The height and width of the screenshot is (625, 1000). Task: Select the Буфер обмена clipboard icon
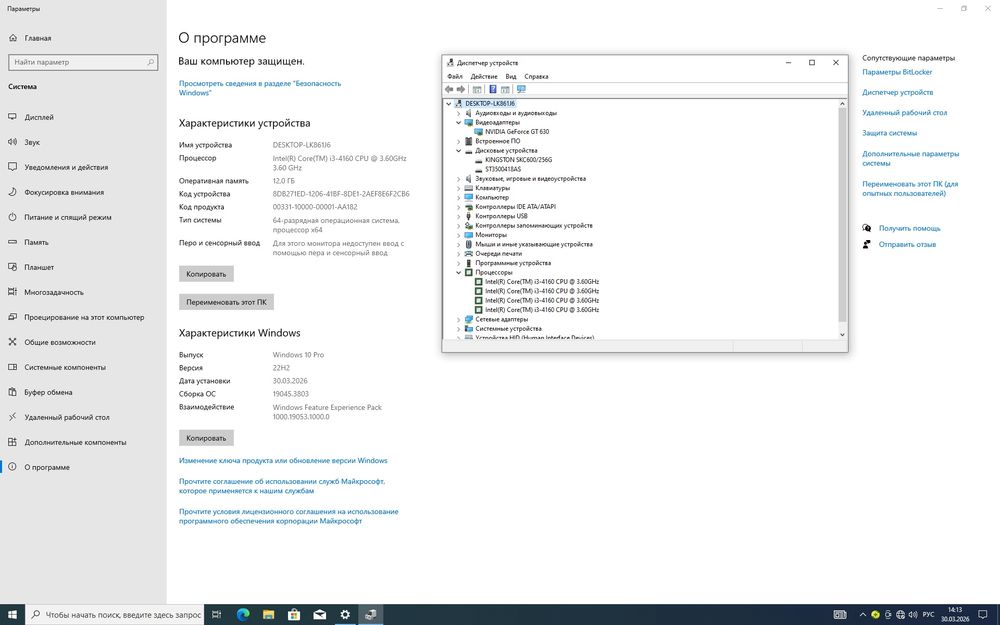click(12, 392)
